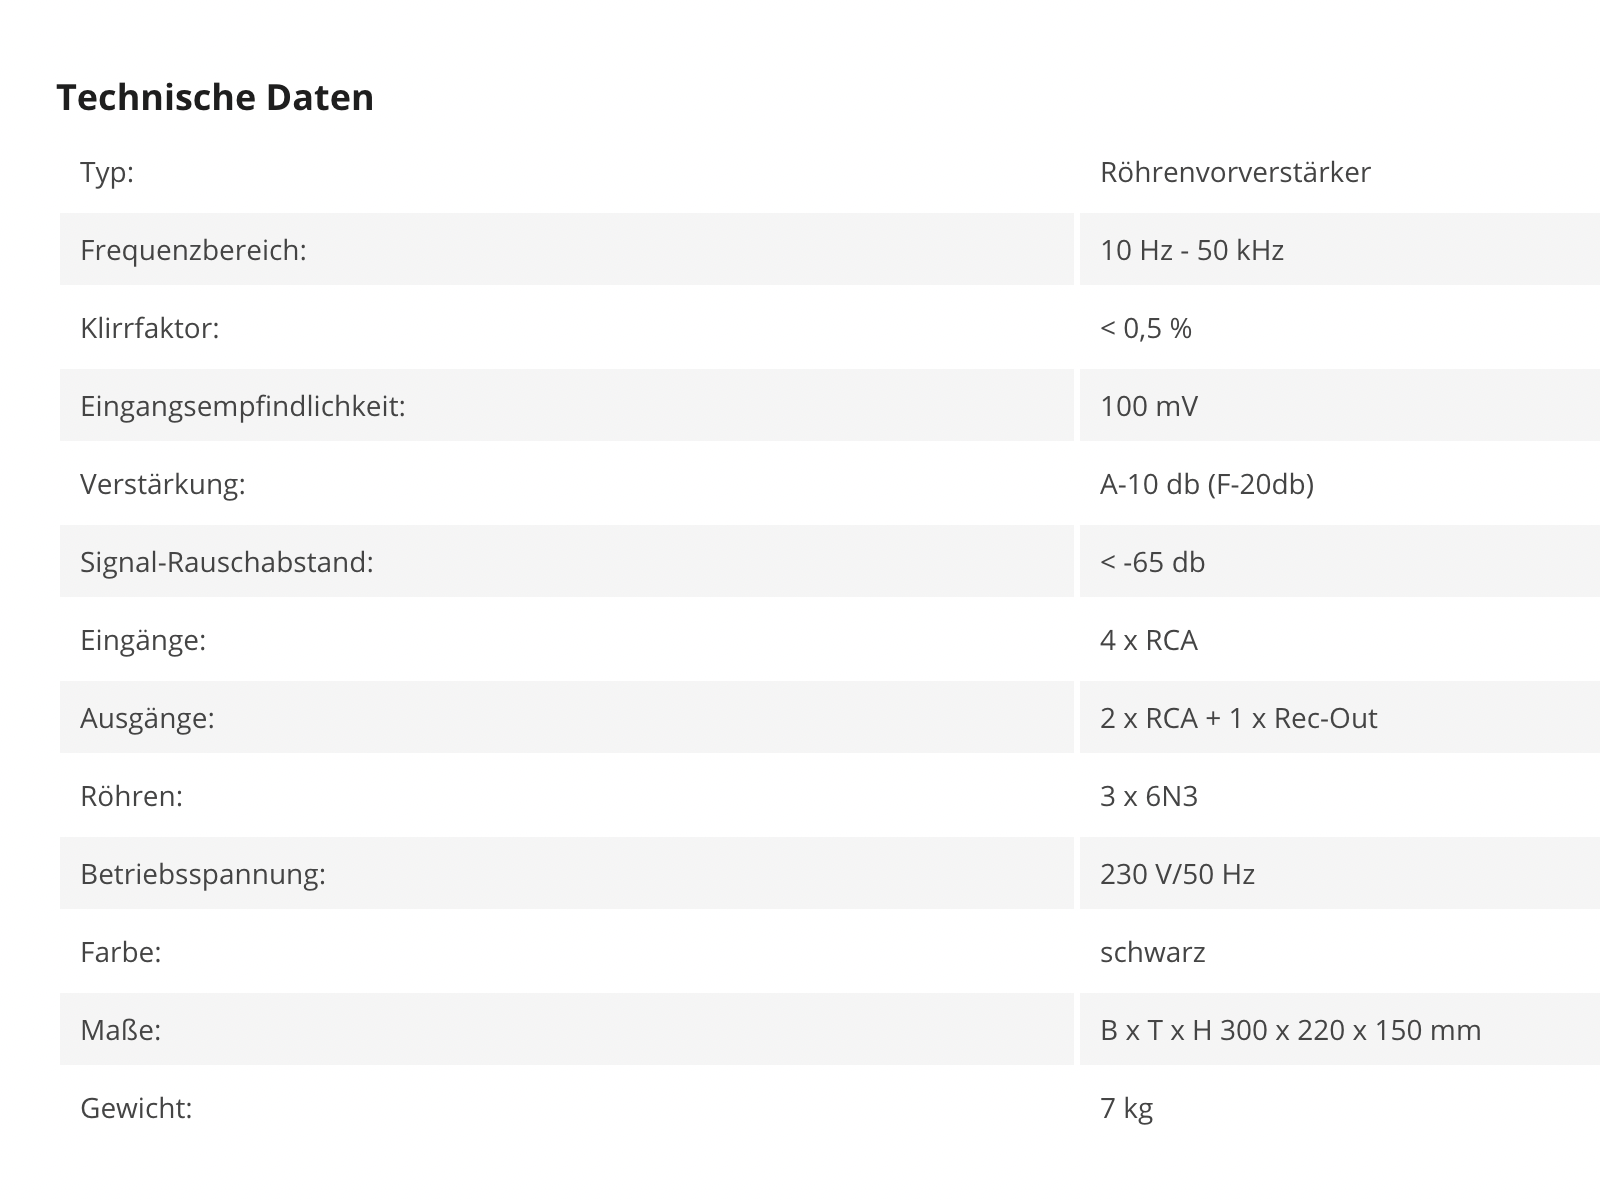Image resolution: width=1600 pixels, height=1200 pixels.
Task: Select the 2 x RCA + 1 x Rec-Out value
Action: [x=1239, y=718]
